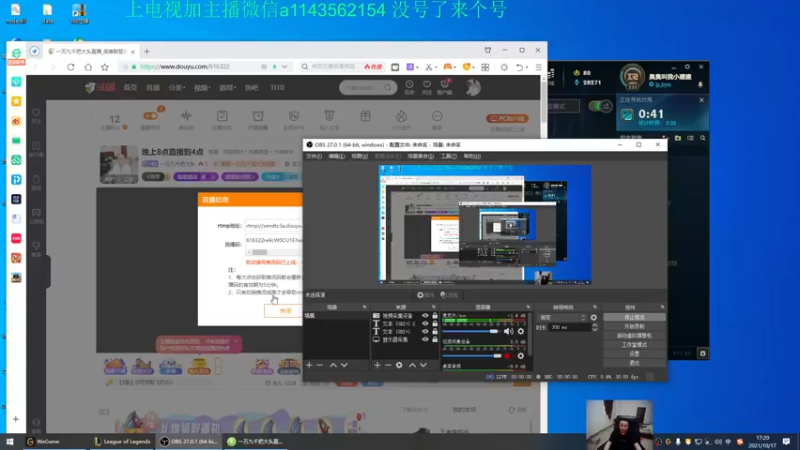This screenshot has height=450, width=800.
Task: Click the browser reload icon
Action: [71, 67]
